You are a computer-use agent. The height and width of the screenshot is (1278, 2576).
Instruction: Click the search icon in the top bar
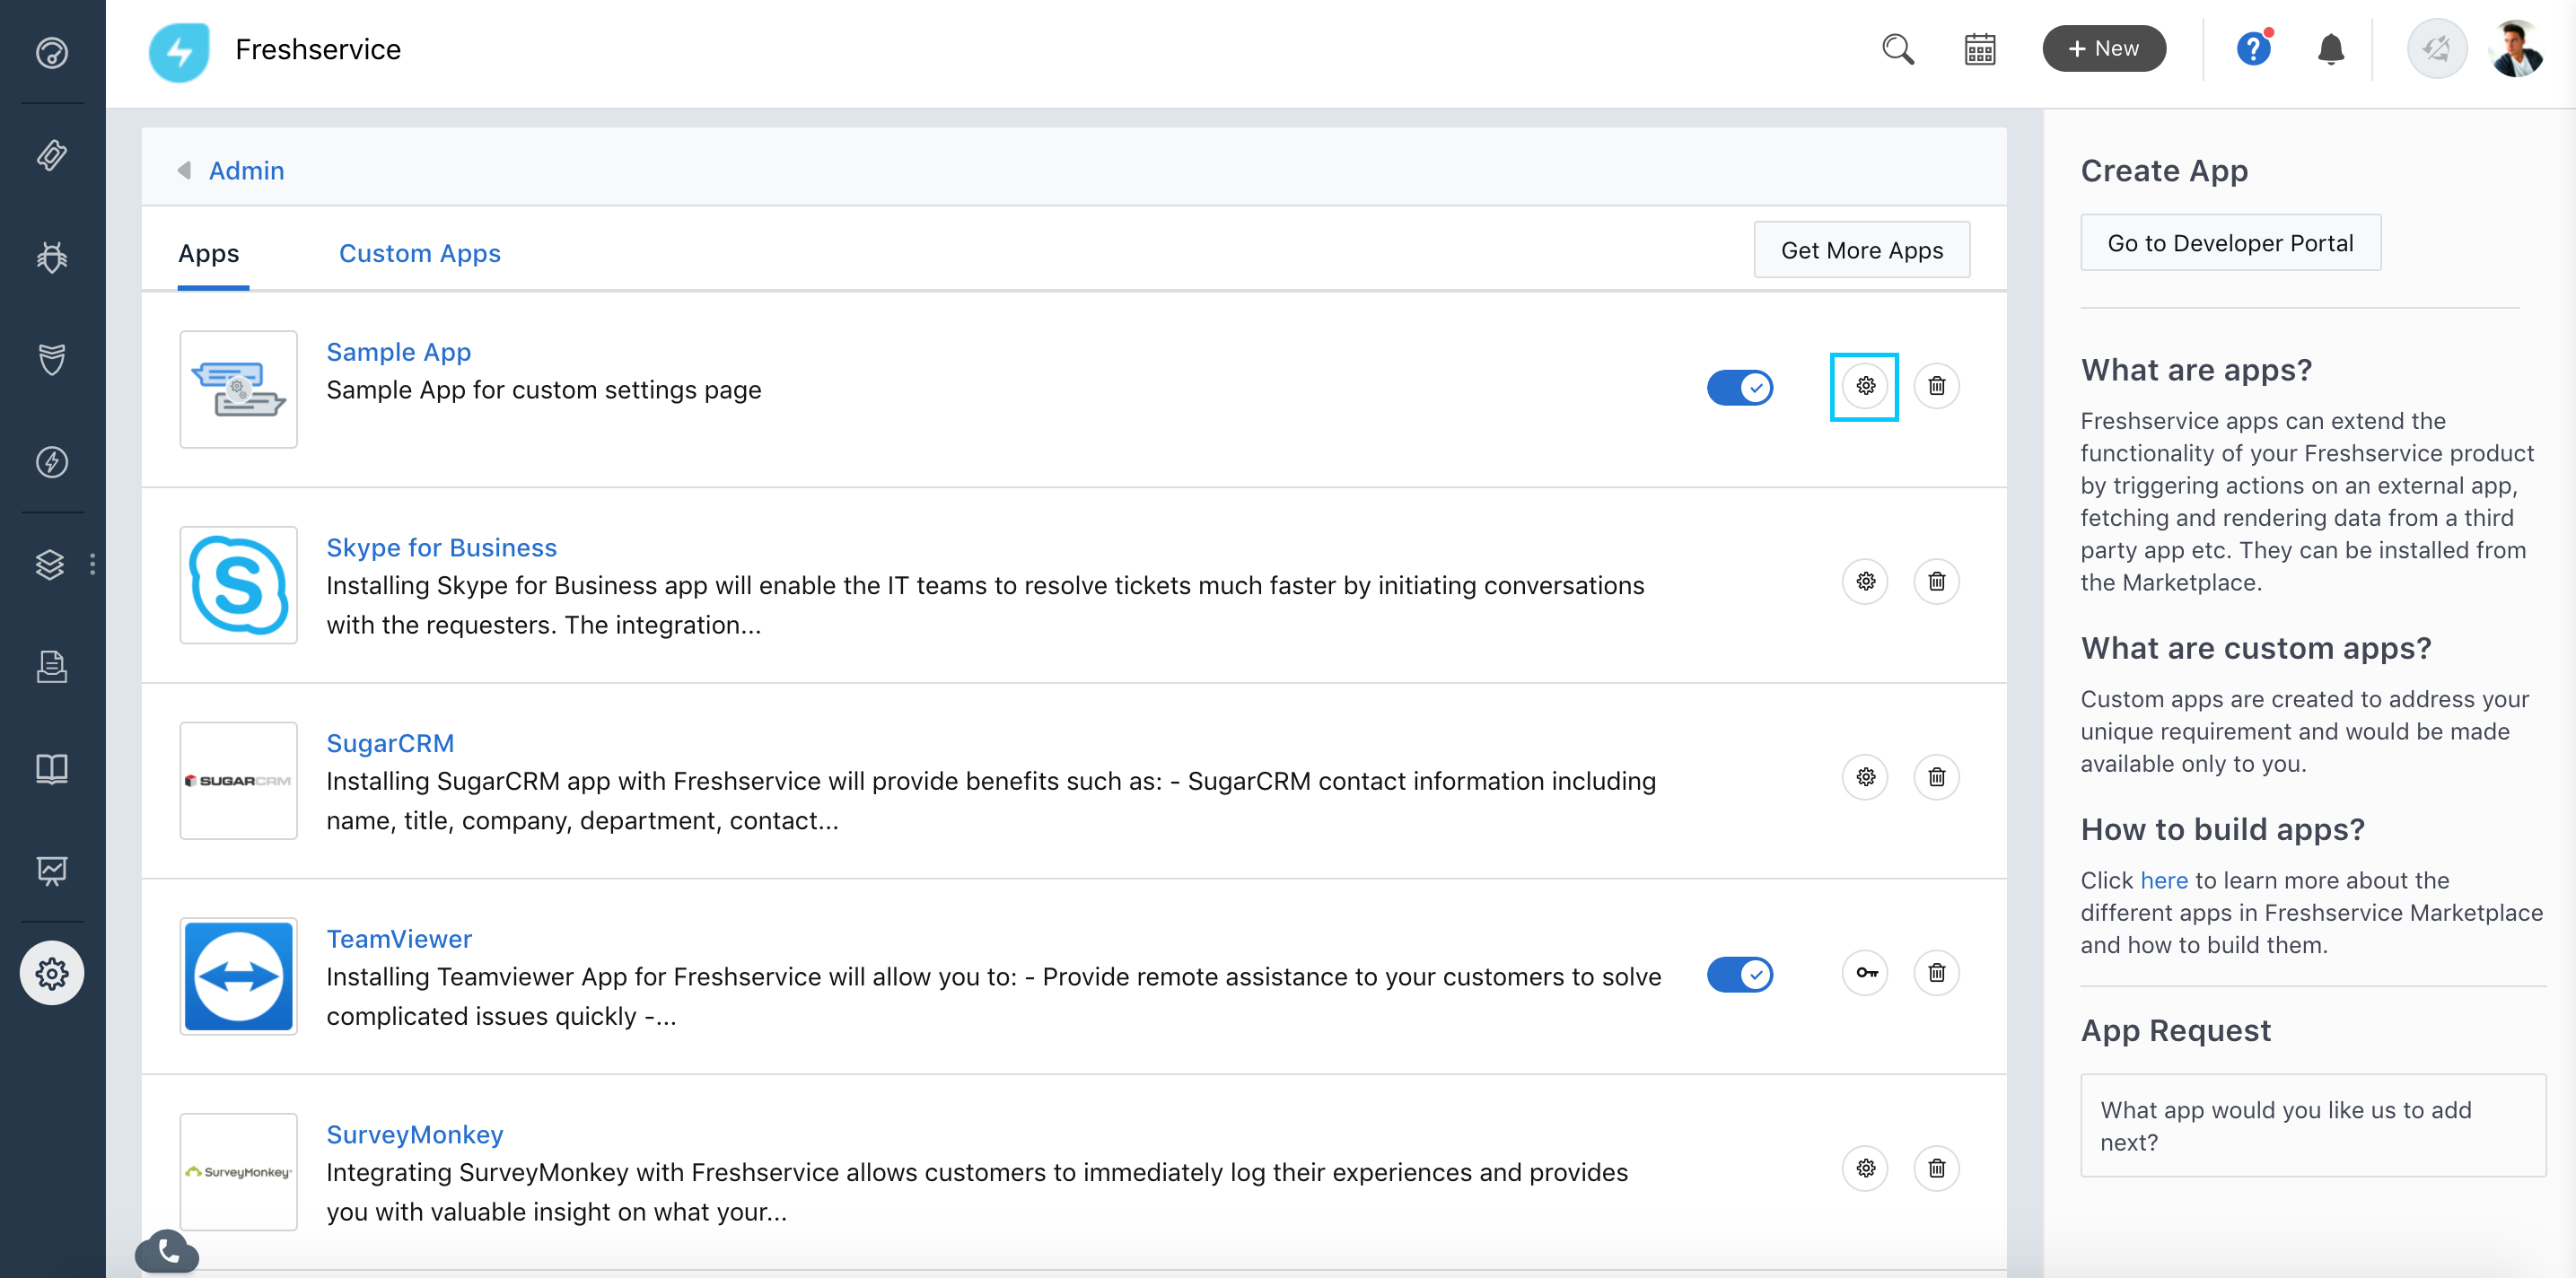[1899, 48]
